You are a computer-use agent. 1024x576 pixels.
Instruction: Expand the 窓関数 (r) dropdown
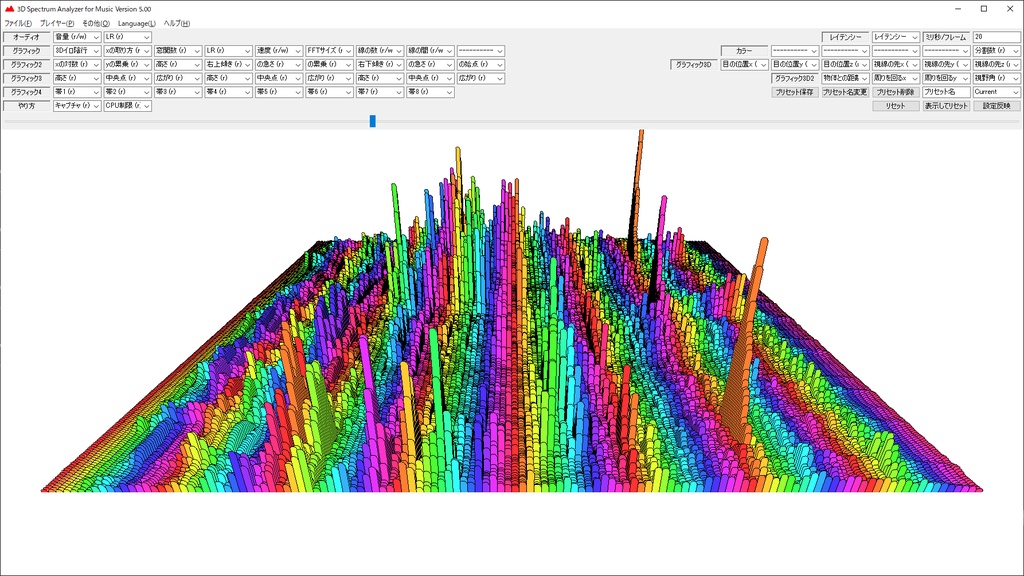tap(178, 51)
